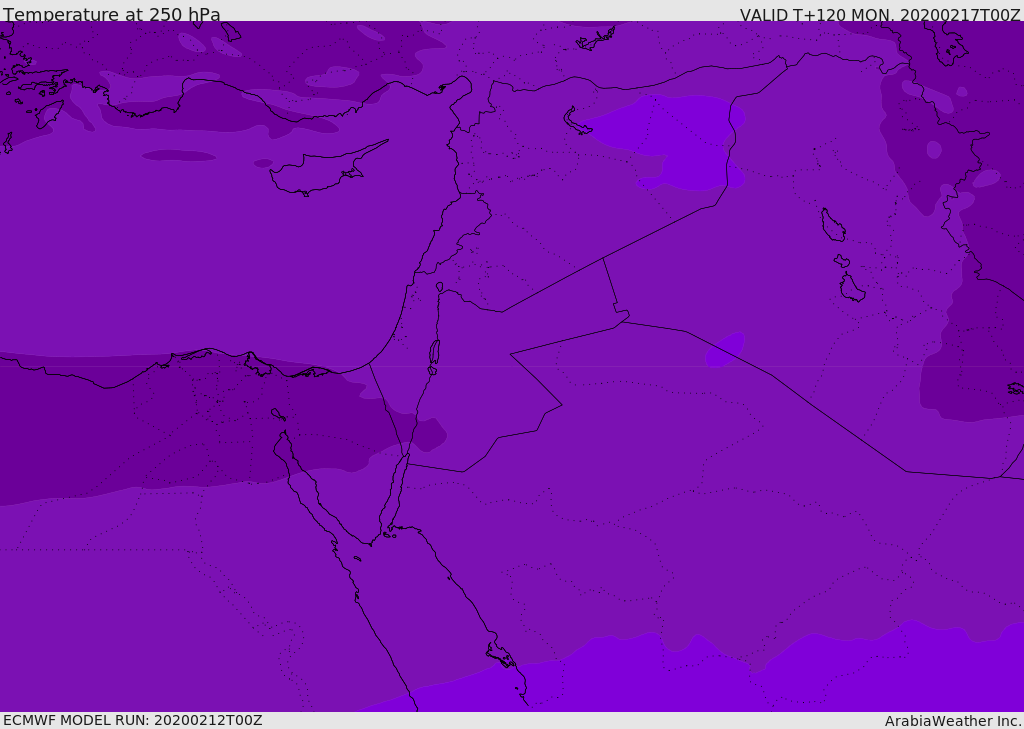Click the 'ArabiaWeather Inc' credit text
This screenshot has width=1024, height=729.
[953, 721]
